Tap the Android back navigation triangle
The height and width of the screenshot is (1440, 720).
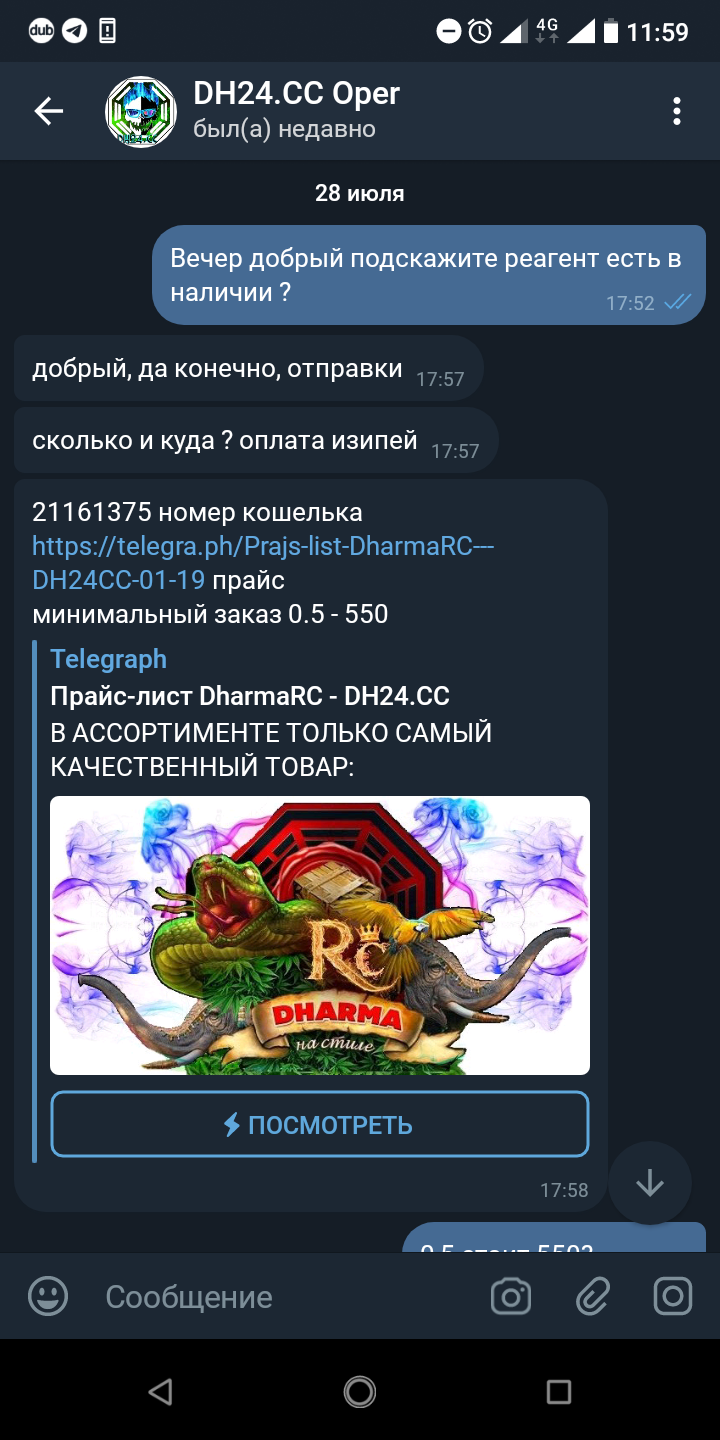click(x=160, y=1391)
